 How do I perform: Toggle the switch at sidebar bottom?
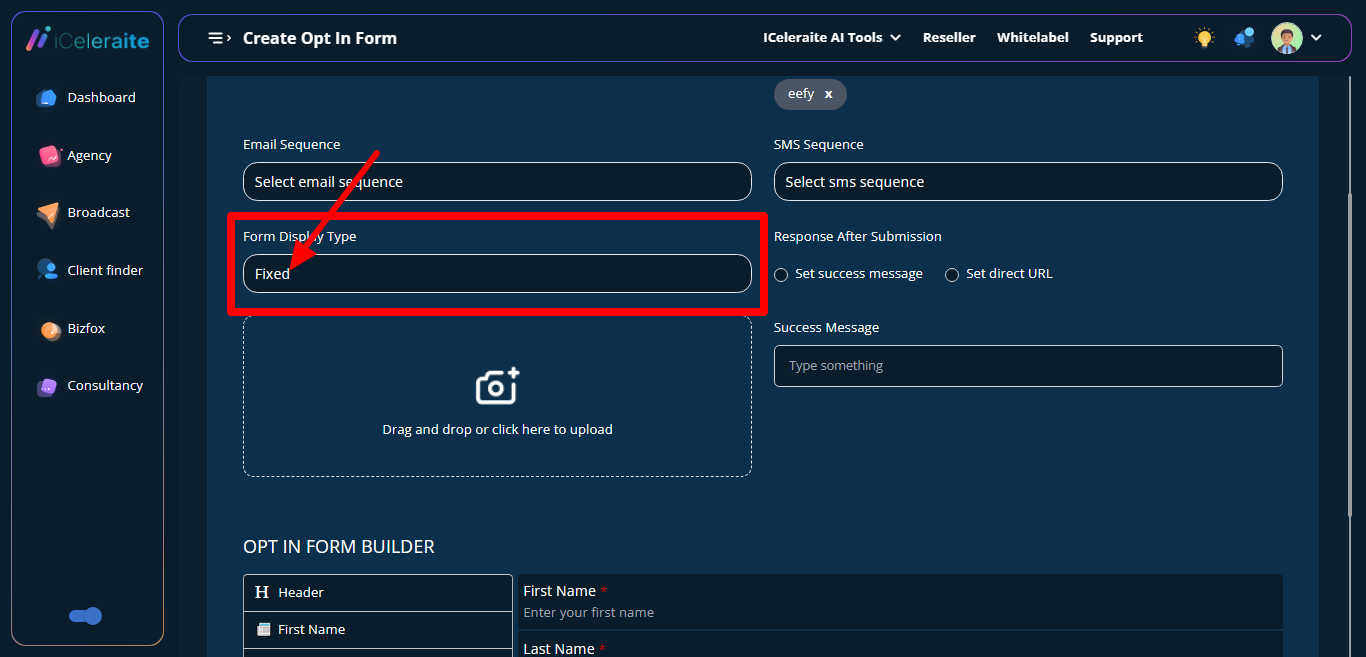[x=86, y=616]
